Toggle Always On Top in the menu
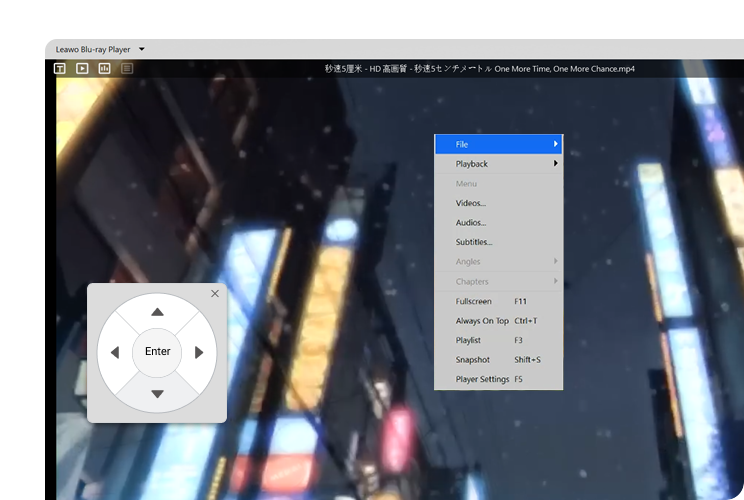 [x=499, y=321]
